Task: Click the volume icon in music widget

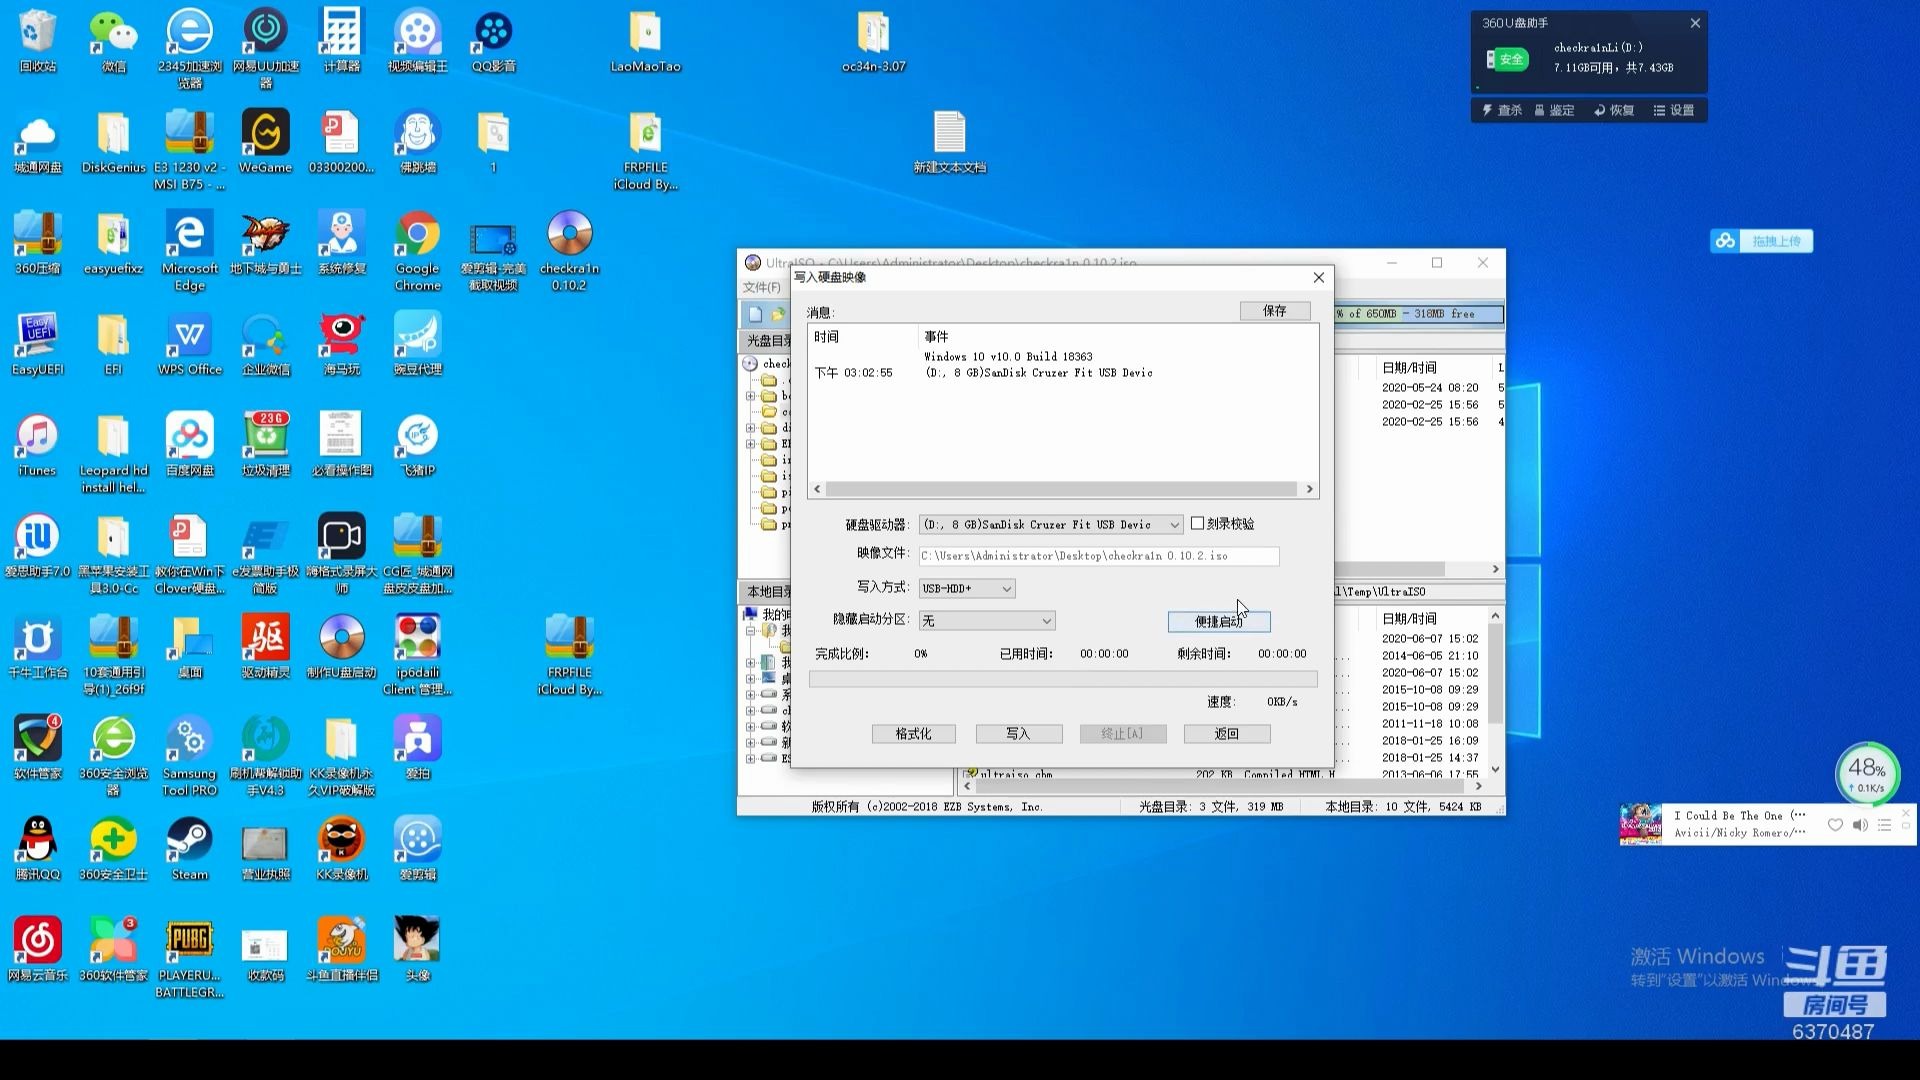Action: [x=1860, y=825]
